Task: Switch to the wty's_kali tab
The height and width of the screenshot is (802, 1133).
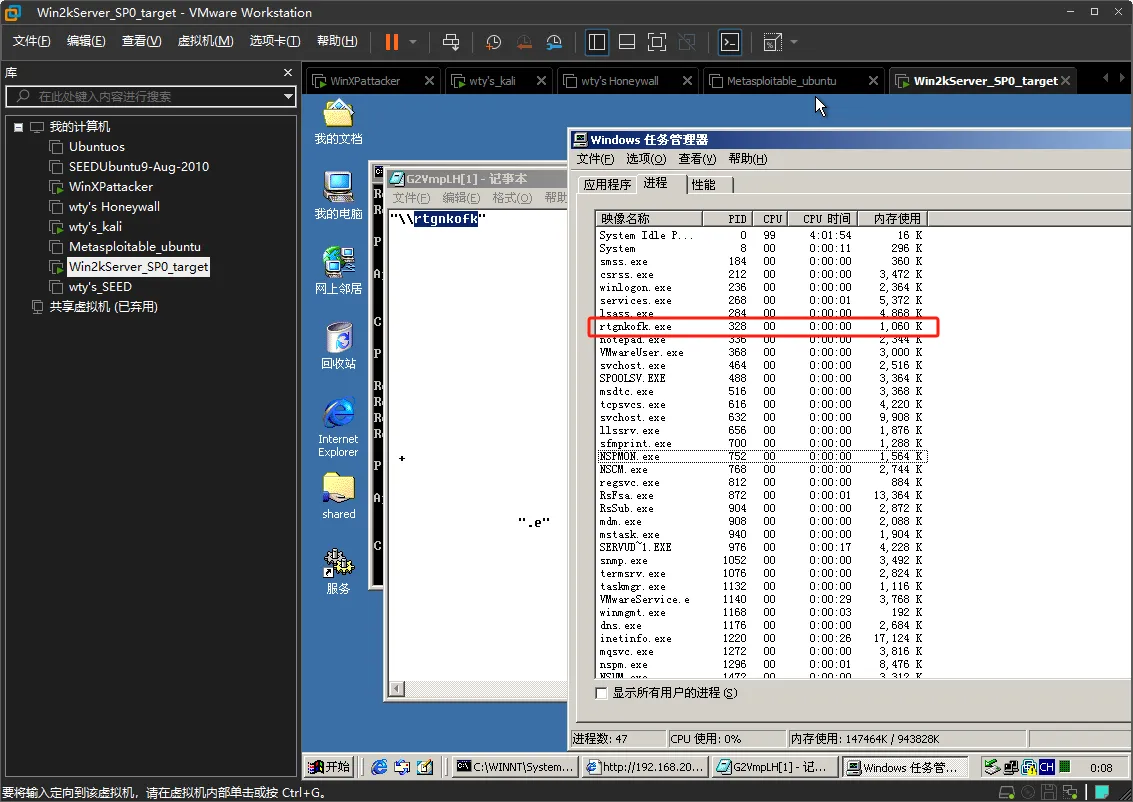Action: (x=492, y=81)
